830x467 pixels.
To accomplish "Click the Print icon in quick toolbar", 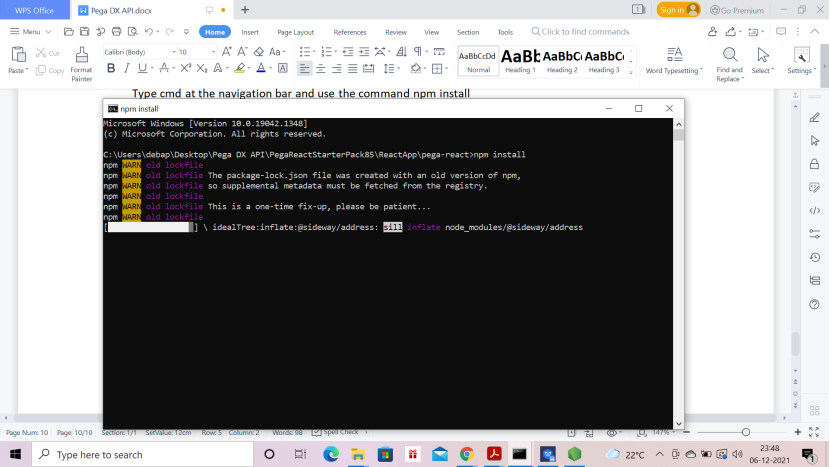I will click(116, 32).
